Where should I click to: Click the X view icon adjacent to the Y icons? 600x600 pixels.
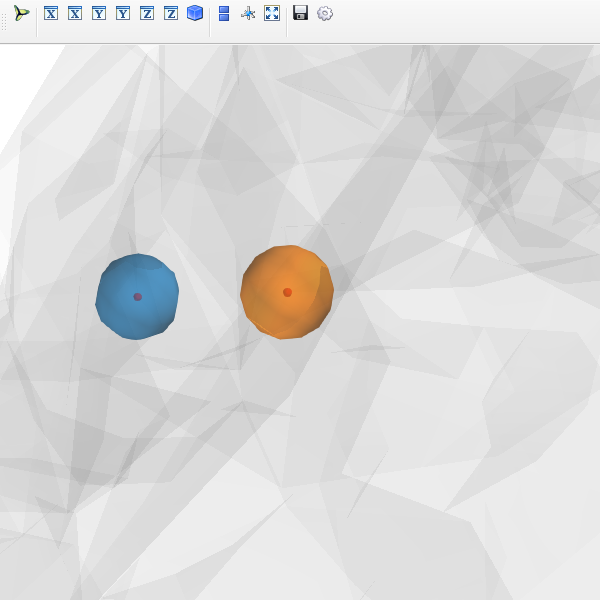(x=75, y=13)
